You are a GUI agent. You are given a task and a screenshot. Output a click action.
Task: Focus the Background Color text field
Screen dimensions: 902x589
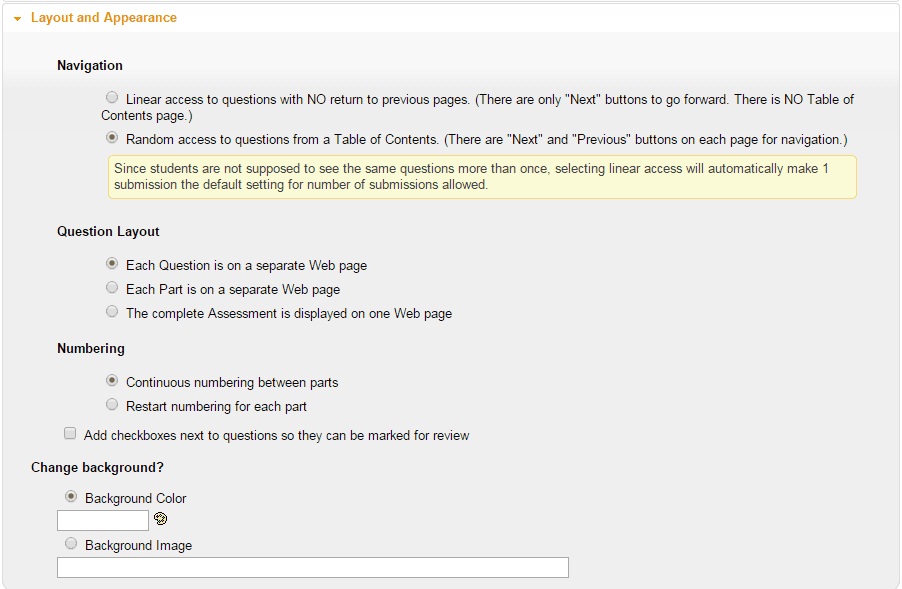(x=103, y=521)
